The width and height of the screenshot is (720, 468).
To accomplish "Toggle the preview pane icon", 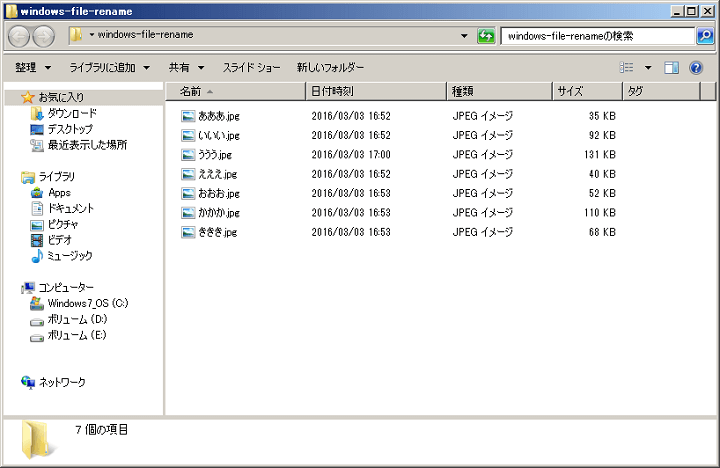I will [671, 68].
